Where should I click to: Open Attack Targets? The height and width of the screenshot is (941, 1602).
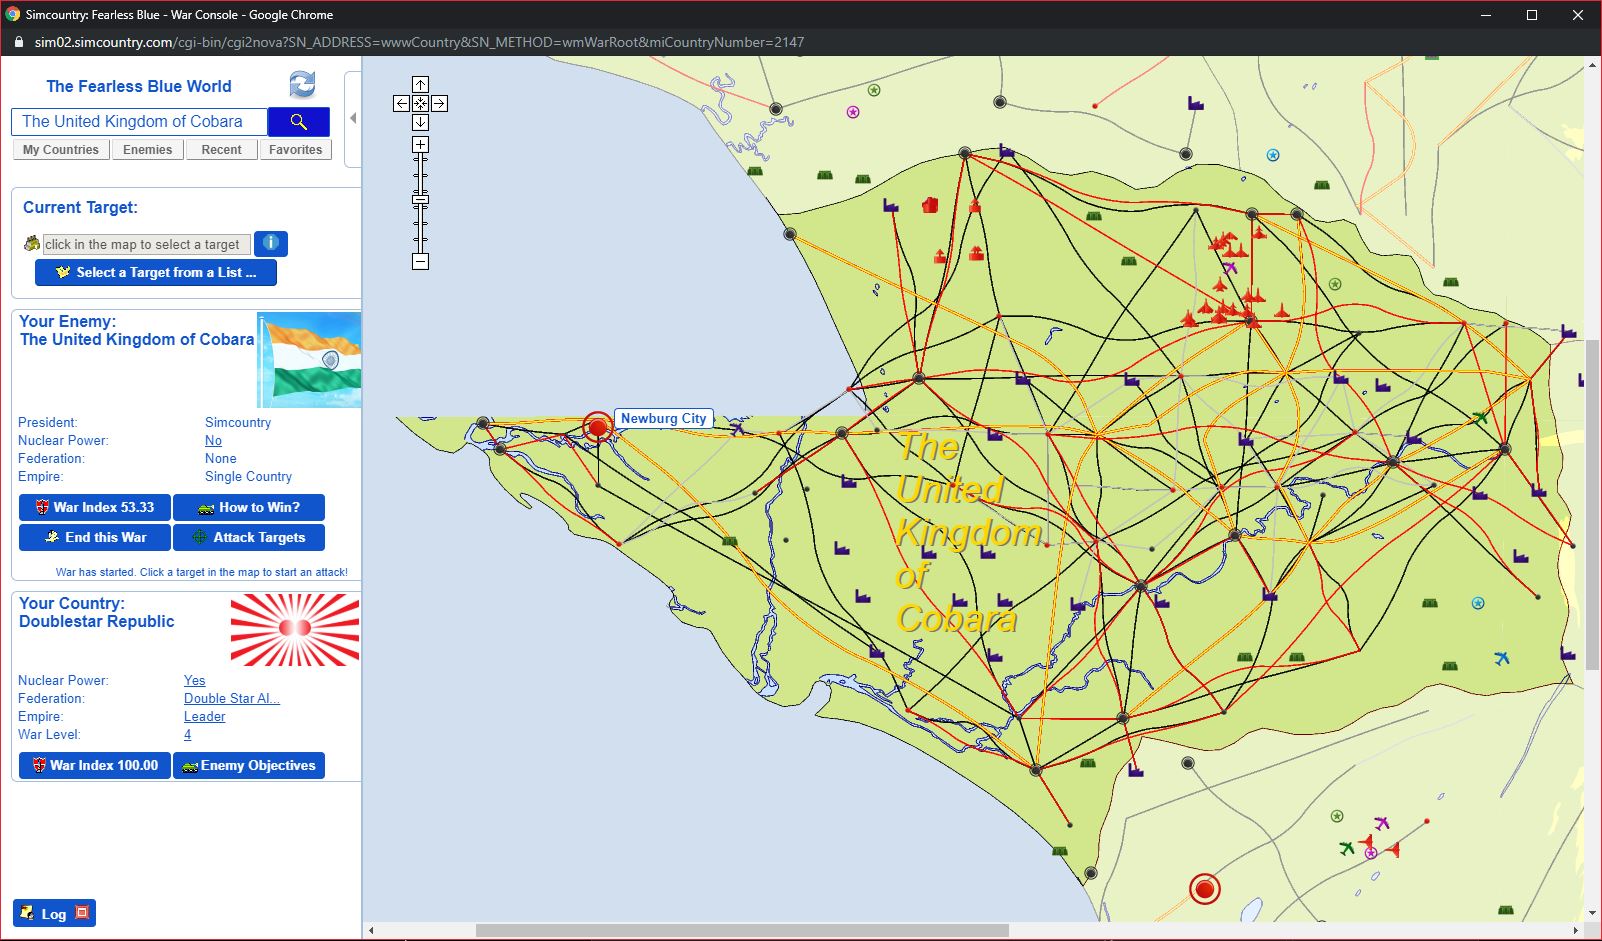[249, 537]
